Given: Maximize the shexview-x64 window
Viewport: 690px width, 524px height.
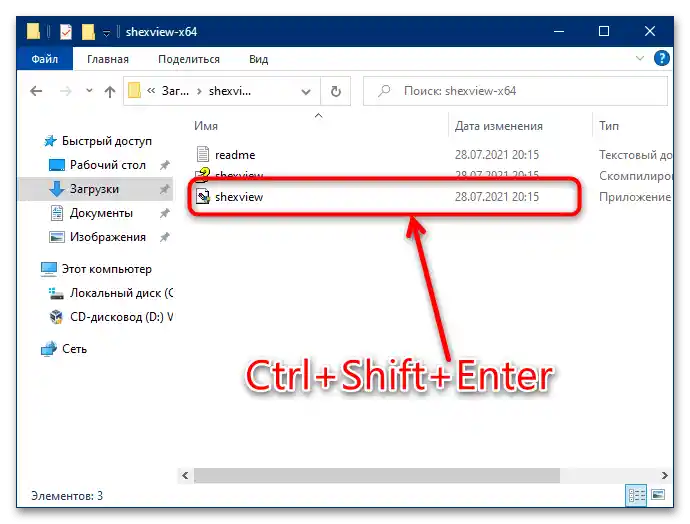Looking at the screenshot, I should pos(604,31).
